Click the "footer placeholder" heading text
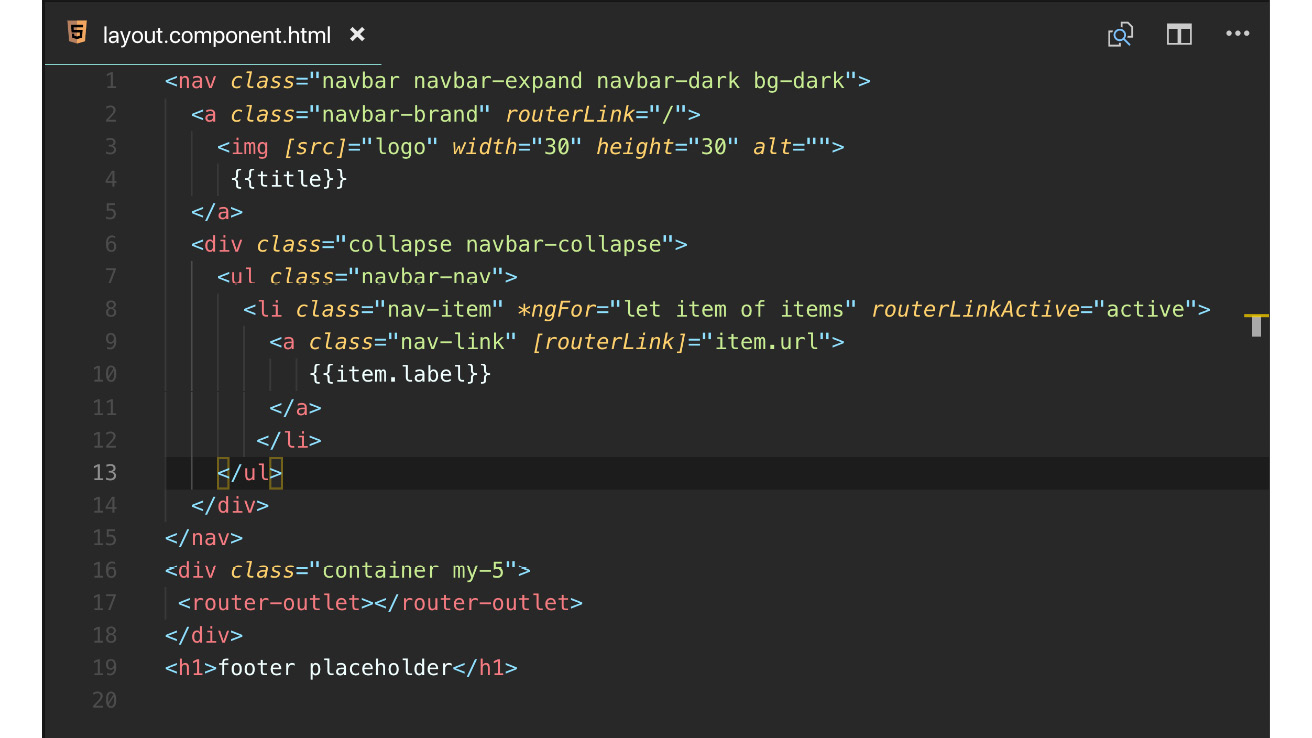Viewport: 1312px width, 738px height. [x=335, y=667]
